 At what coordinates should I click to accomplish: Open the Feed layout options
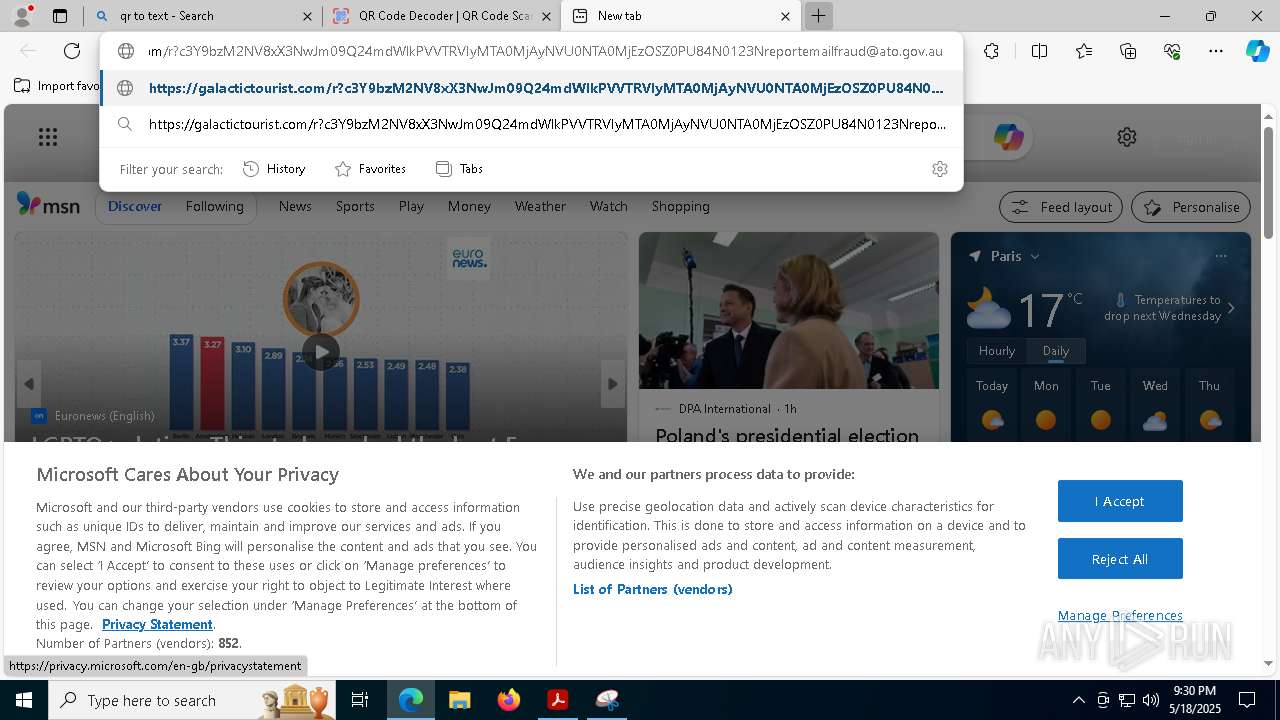click(x=1062, y=207)
